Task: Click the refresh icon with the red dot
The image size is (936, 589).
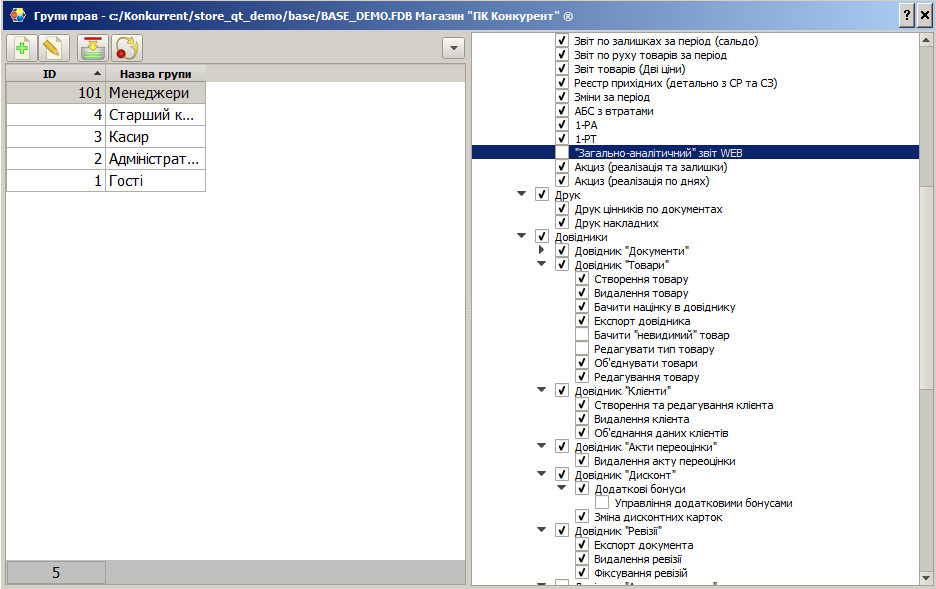Action: 125,48
